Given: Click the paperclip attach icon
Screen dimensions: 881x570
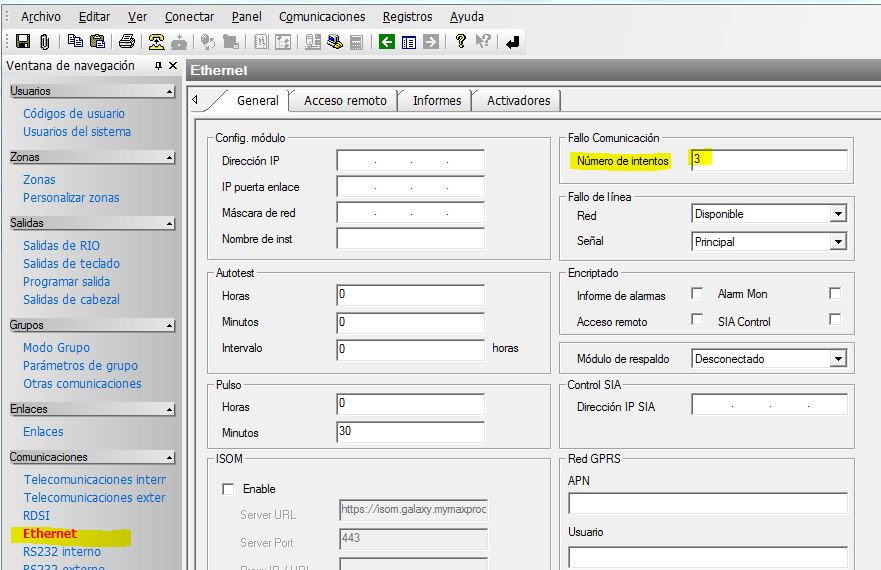Looking at the screenshot, I should (44, 42).
